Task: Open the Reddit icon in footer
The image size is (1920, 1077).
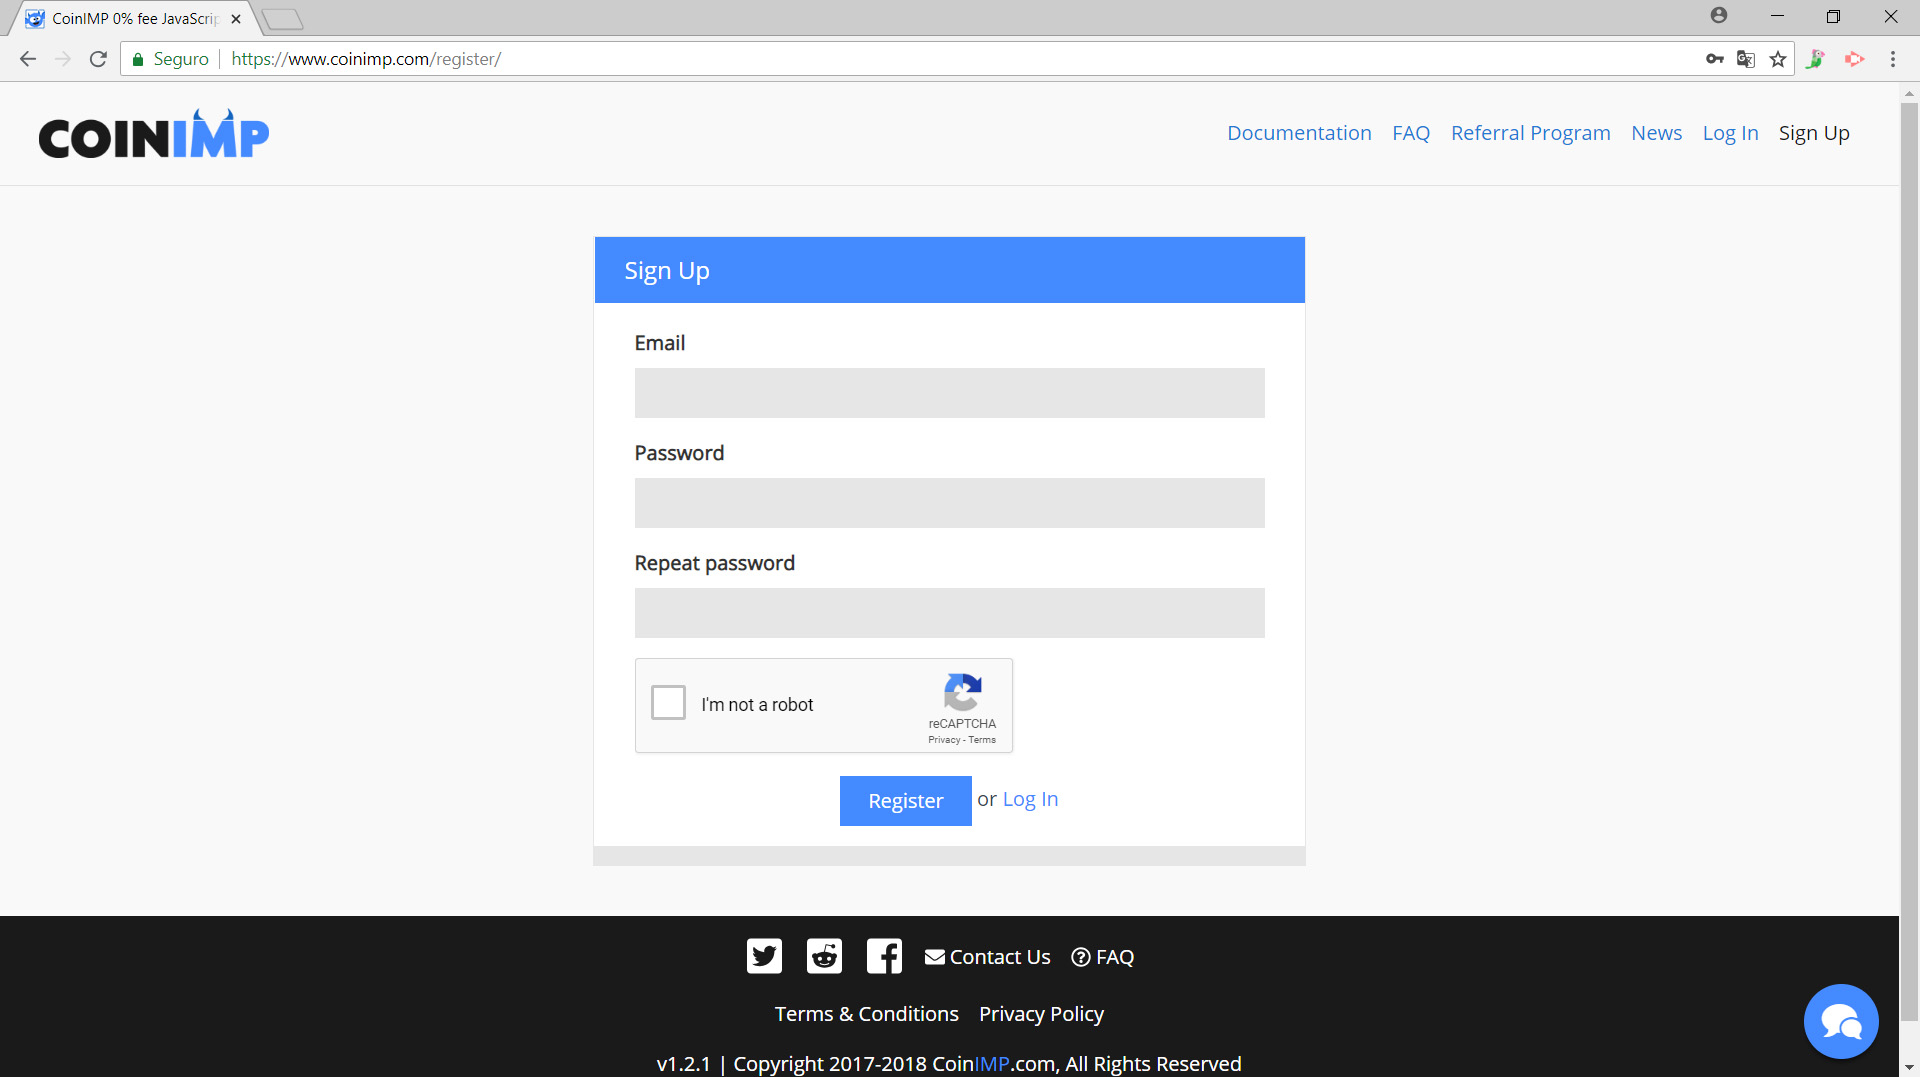Action: pyautogui.click(x=824, y=956)
